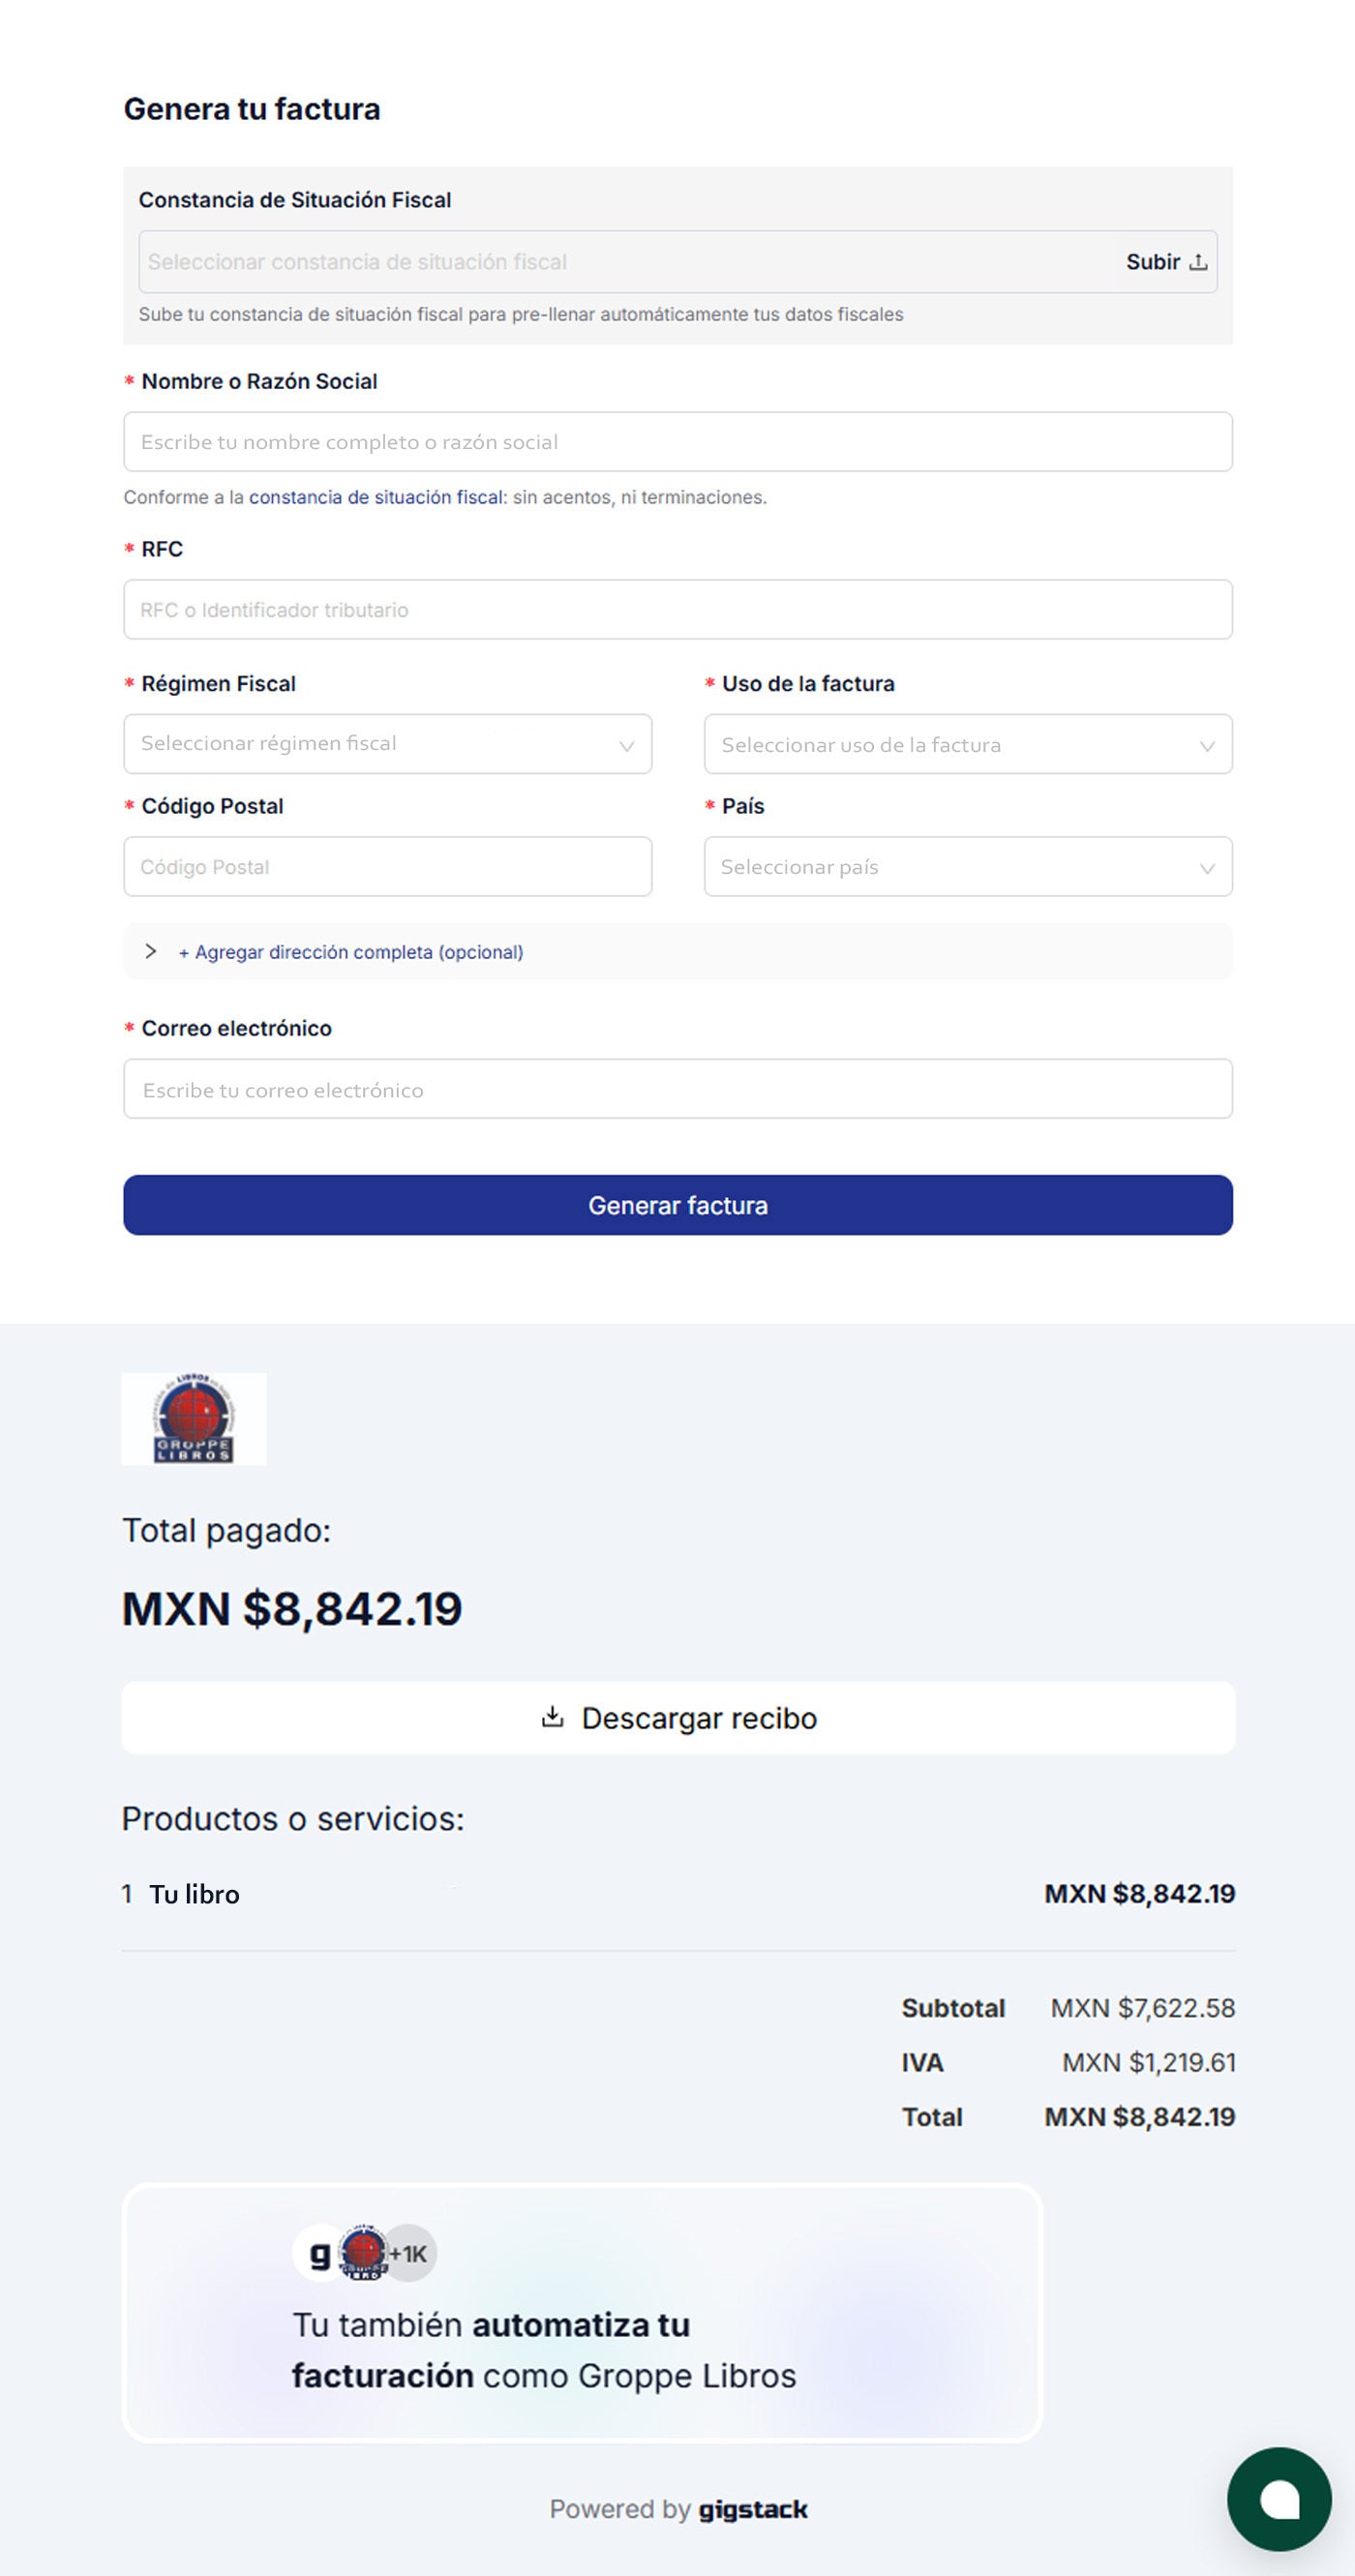Focus the Correo electrónico field
The image size is (1355, 2576).
click(x=677, y=1089)
